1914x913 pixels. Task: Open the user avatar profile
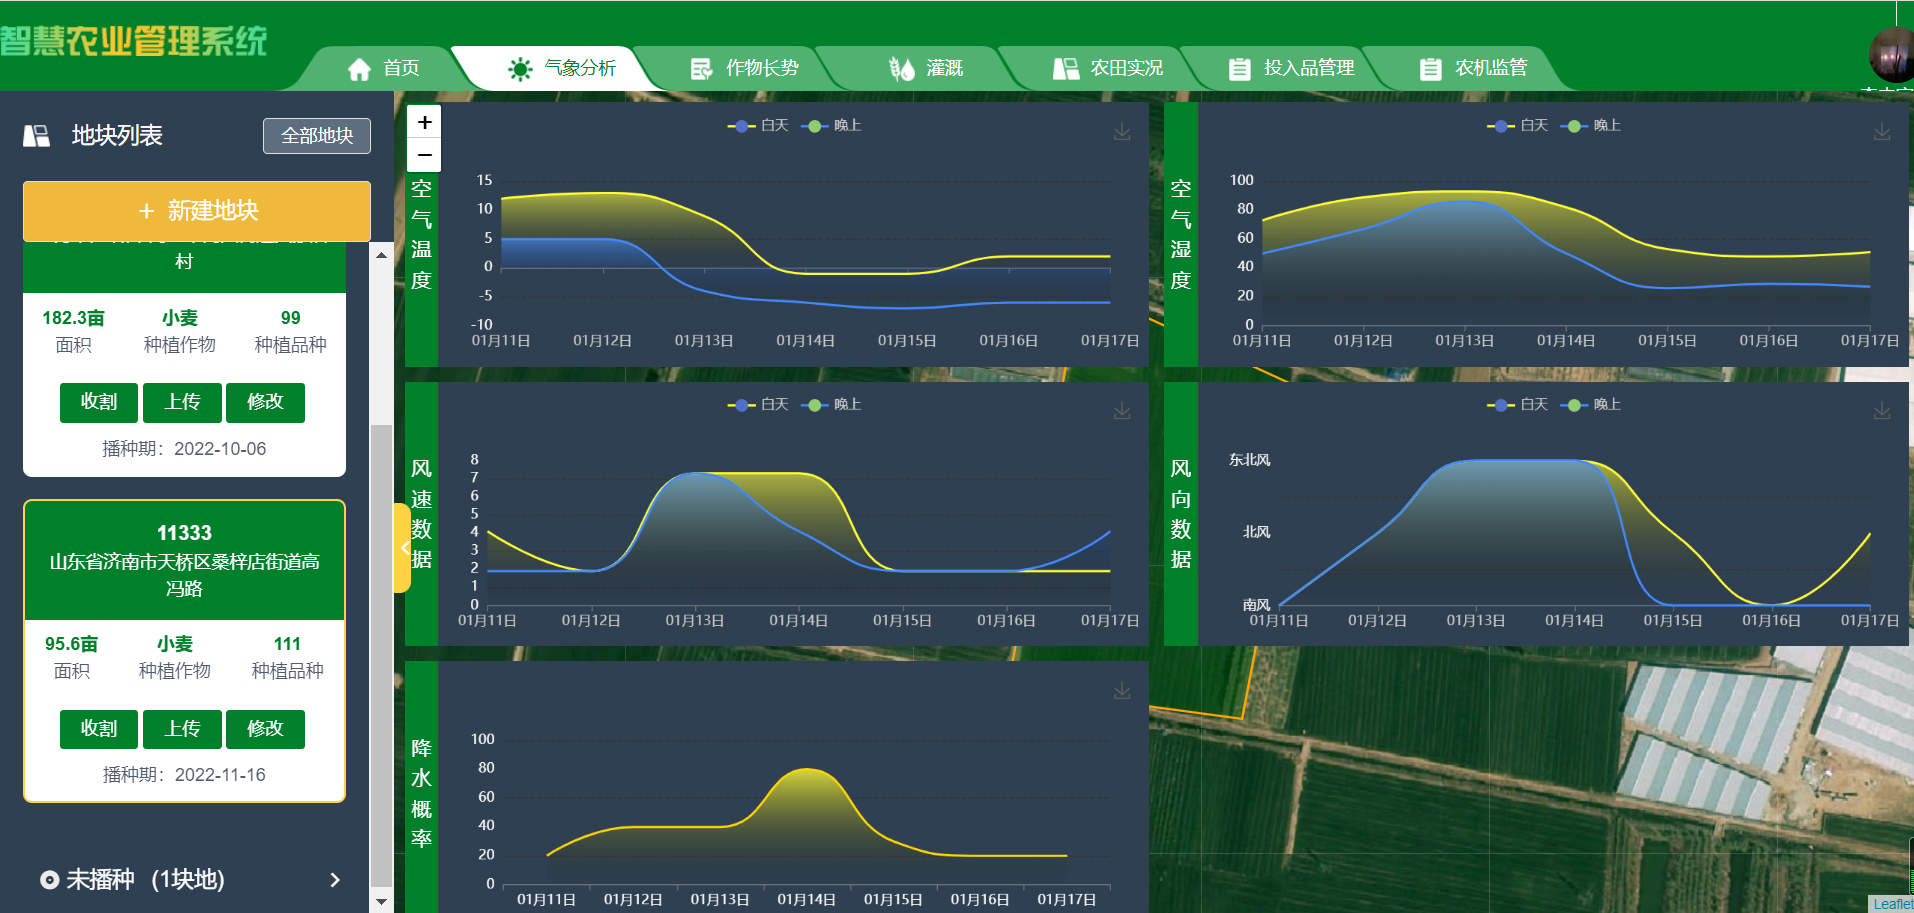pos(1891,55)
